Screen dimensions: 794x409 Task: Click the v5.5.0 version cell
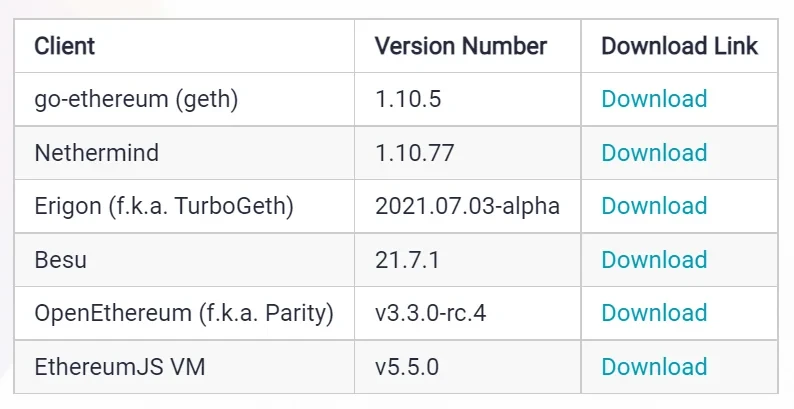(406, 367)
